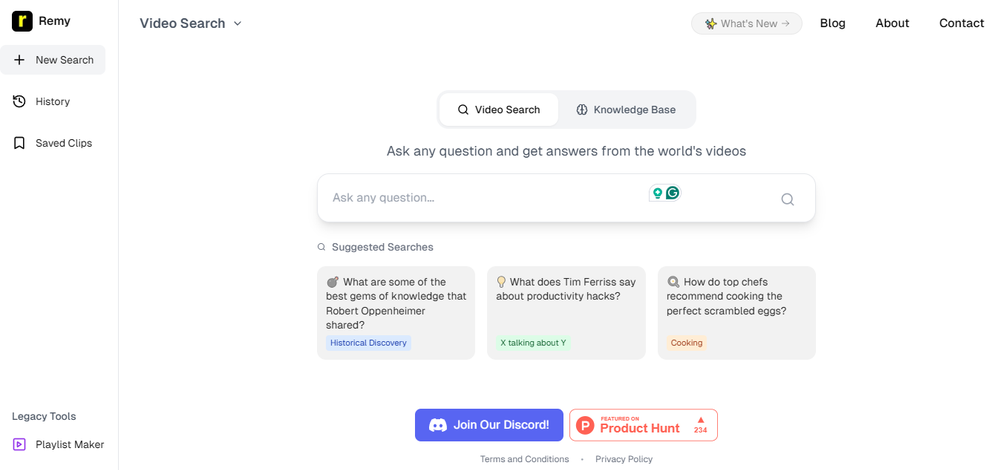
Task: Open the Privacy Policy link
Action: tap(624, 459)
